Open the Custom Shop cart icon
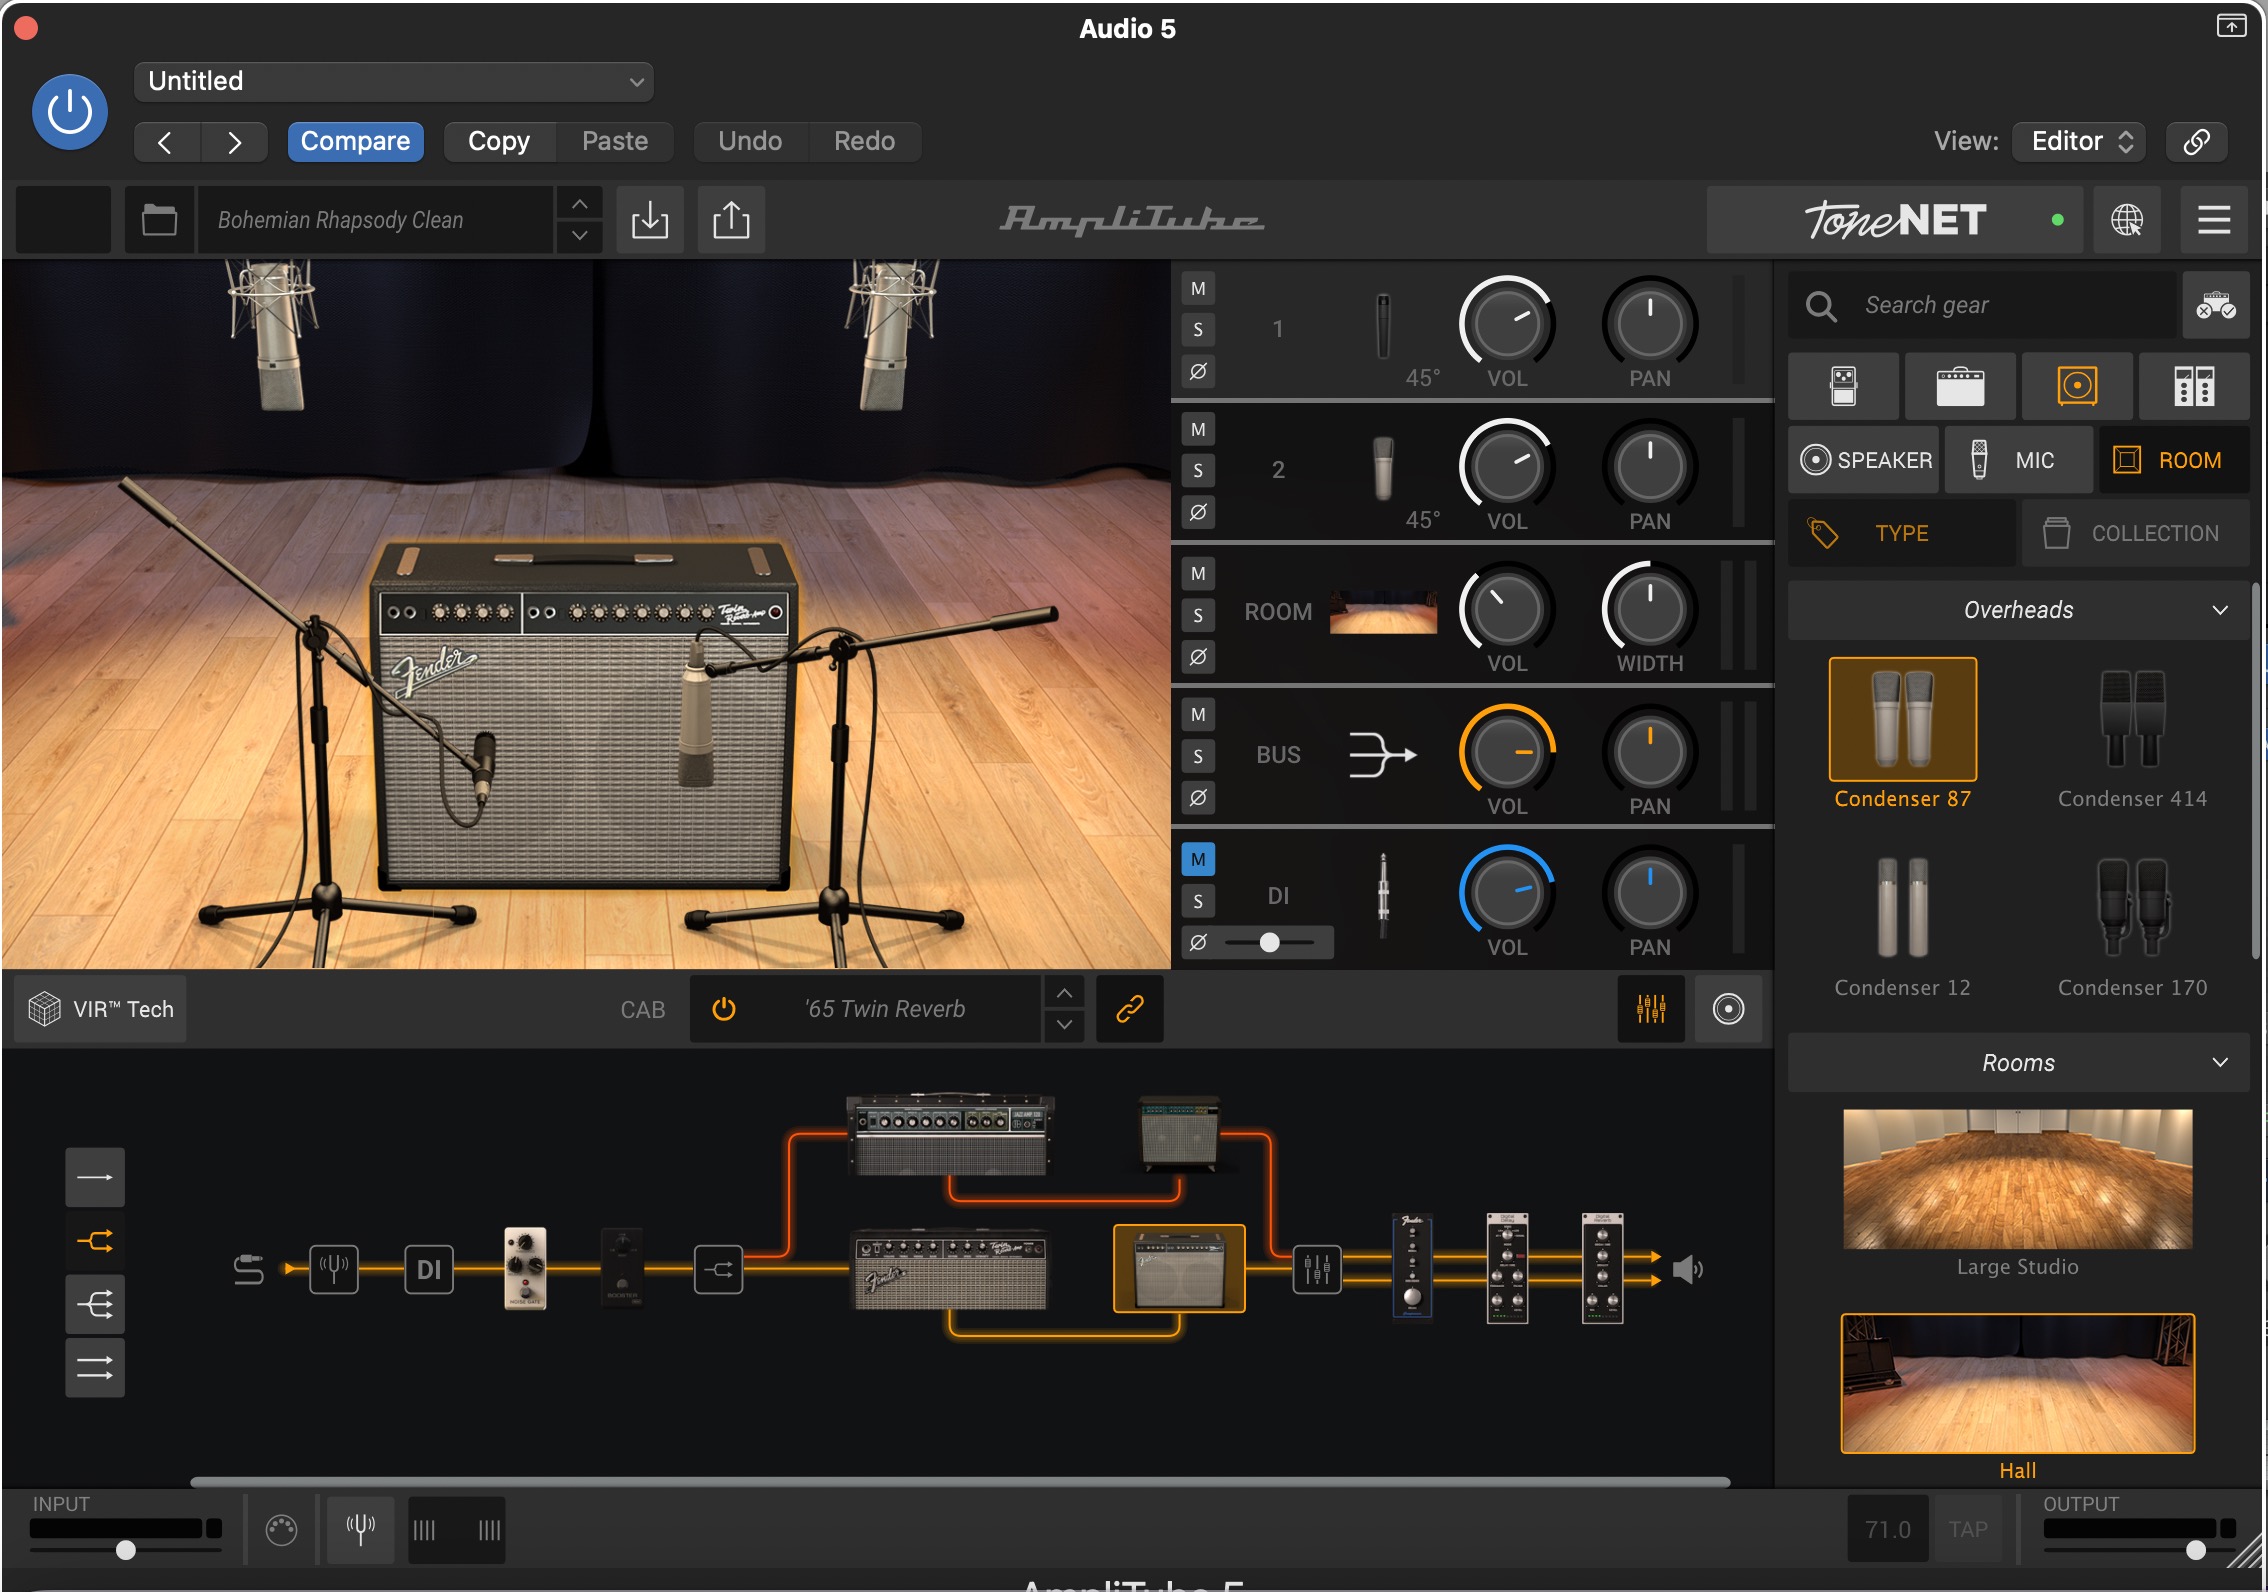Image resolution: width=2268 pixels, height=1592 pixels. pos(2216,306)
